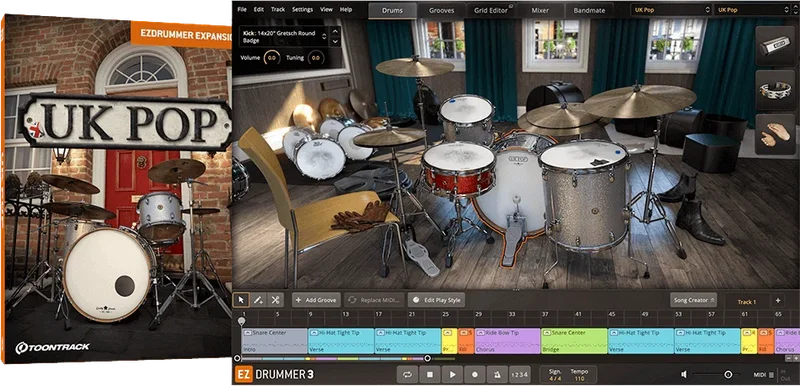800x386 pixels.
Task: Toggle the 1234 count-in button
Action: [519, 375]
